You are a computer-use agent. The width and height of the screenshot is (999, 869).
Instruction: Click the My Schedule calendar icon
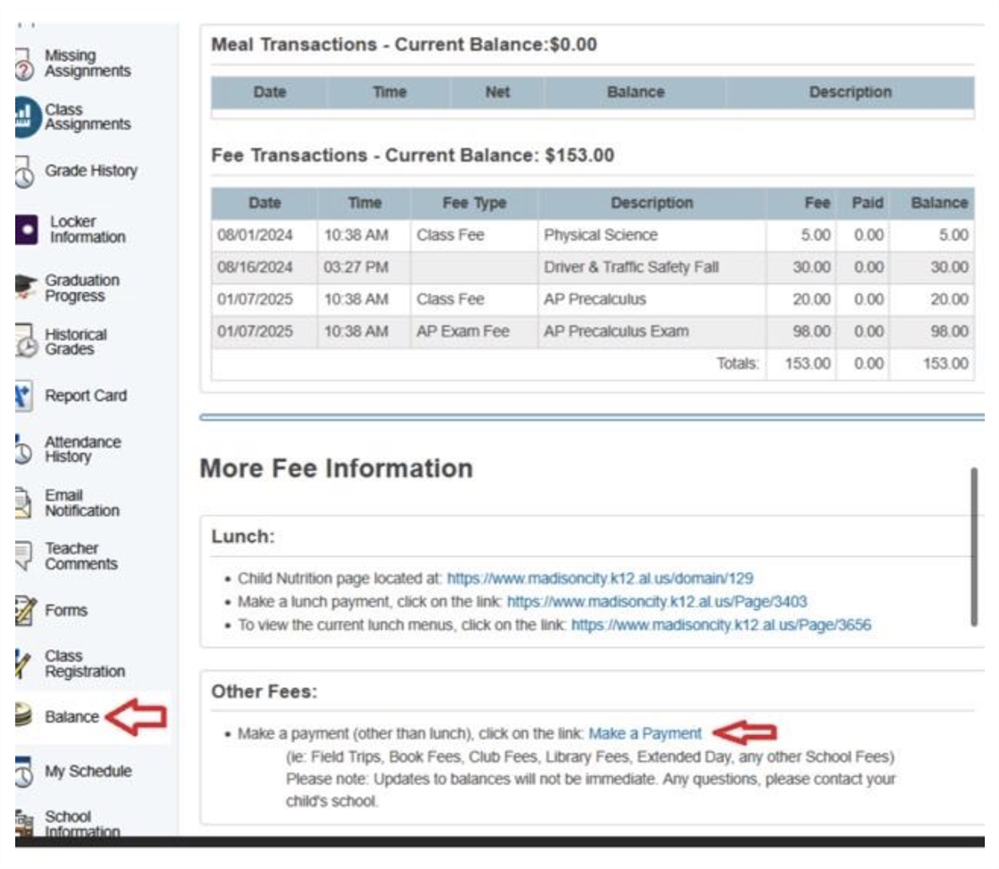click(24, 772)
